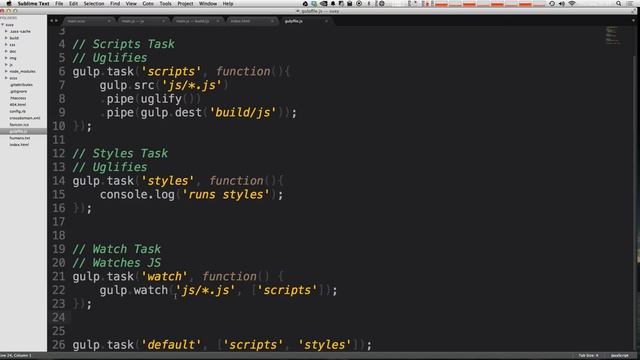Image resolution: width=640 pixels, height=360 pixels.
Task: Open the Help menu
Action: [x=228, y=3]
